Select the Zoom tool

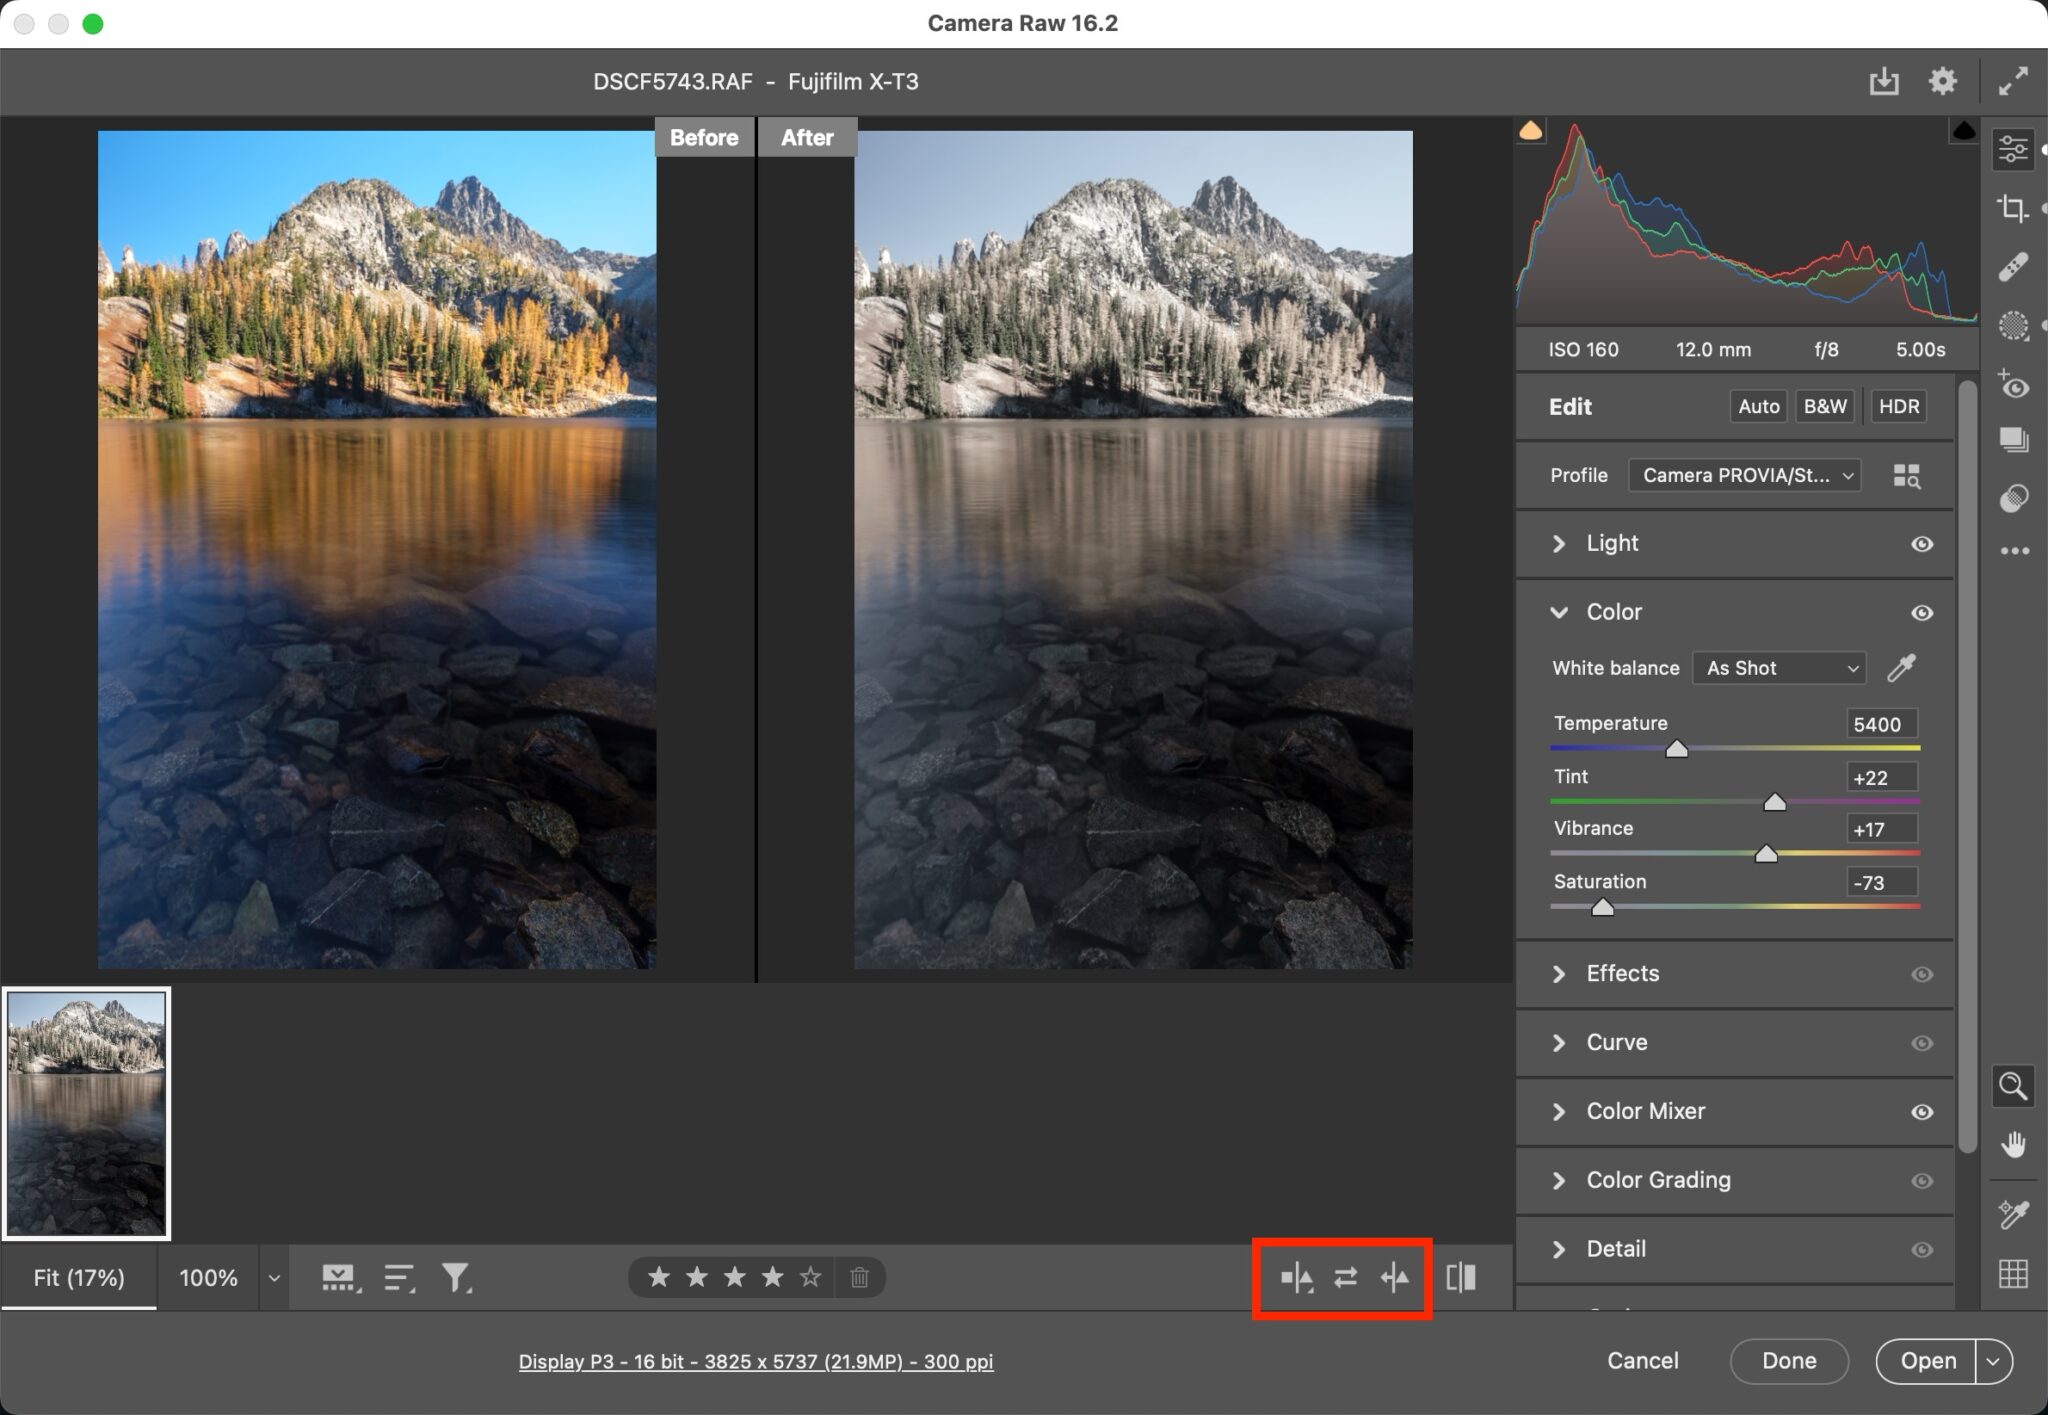click(2013, 1086)
